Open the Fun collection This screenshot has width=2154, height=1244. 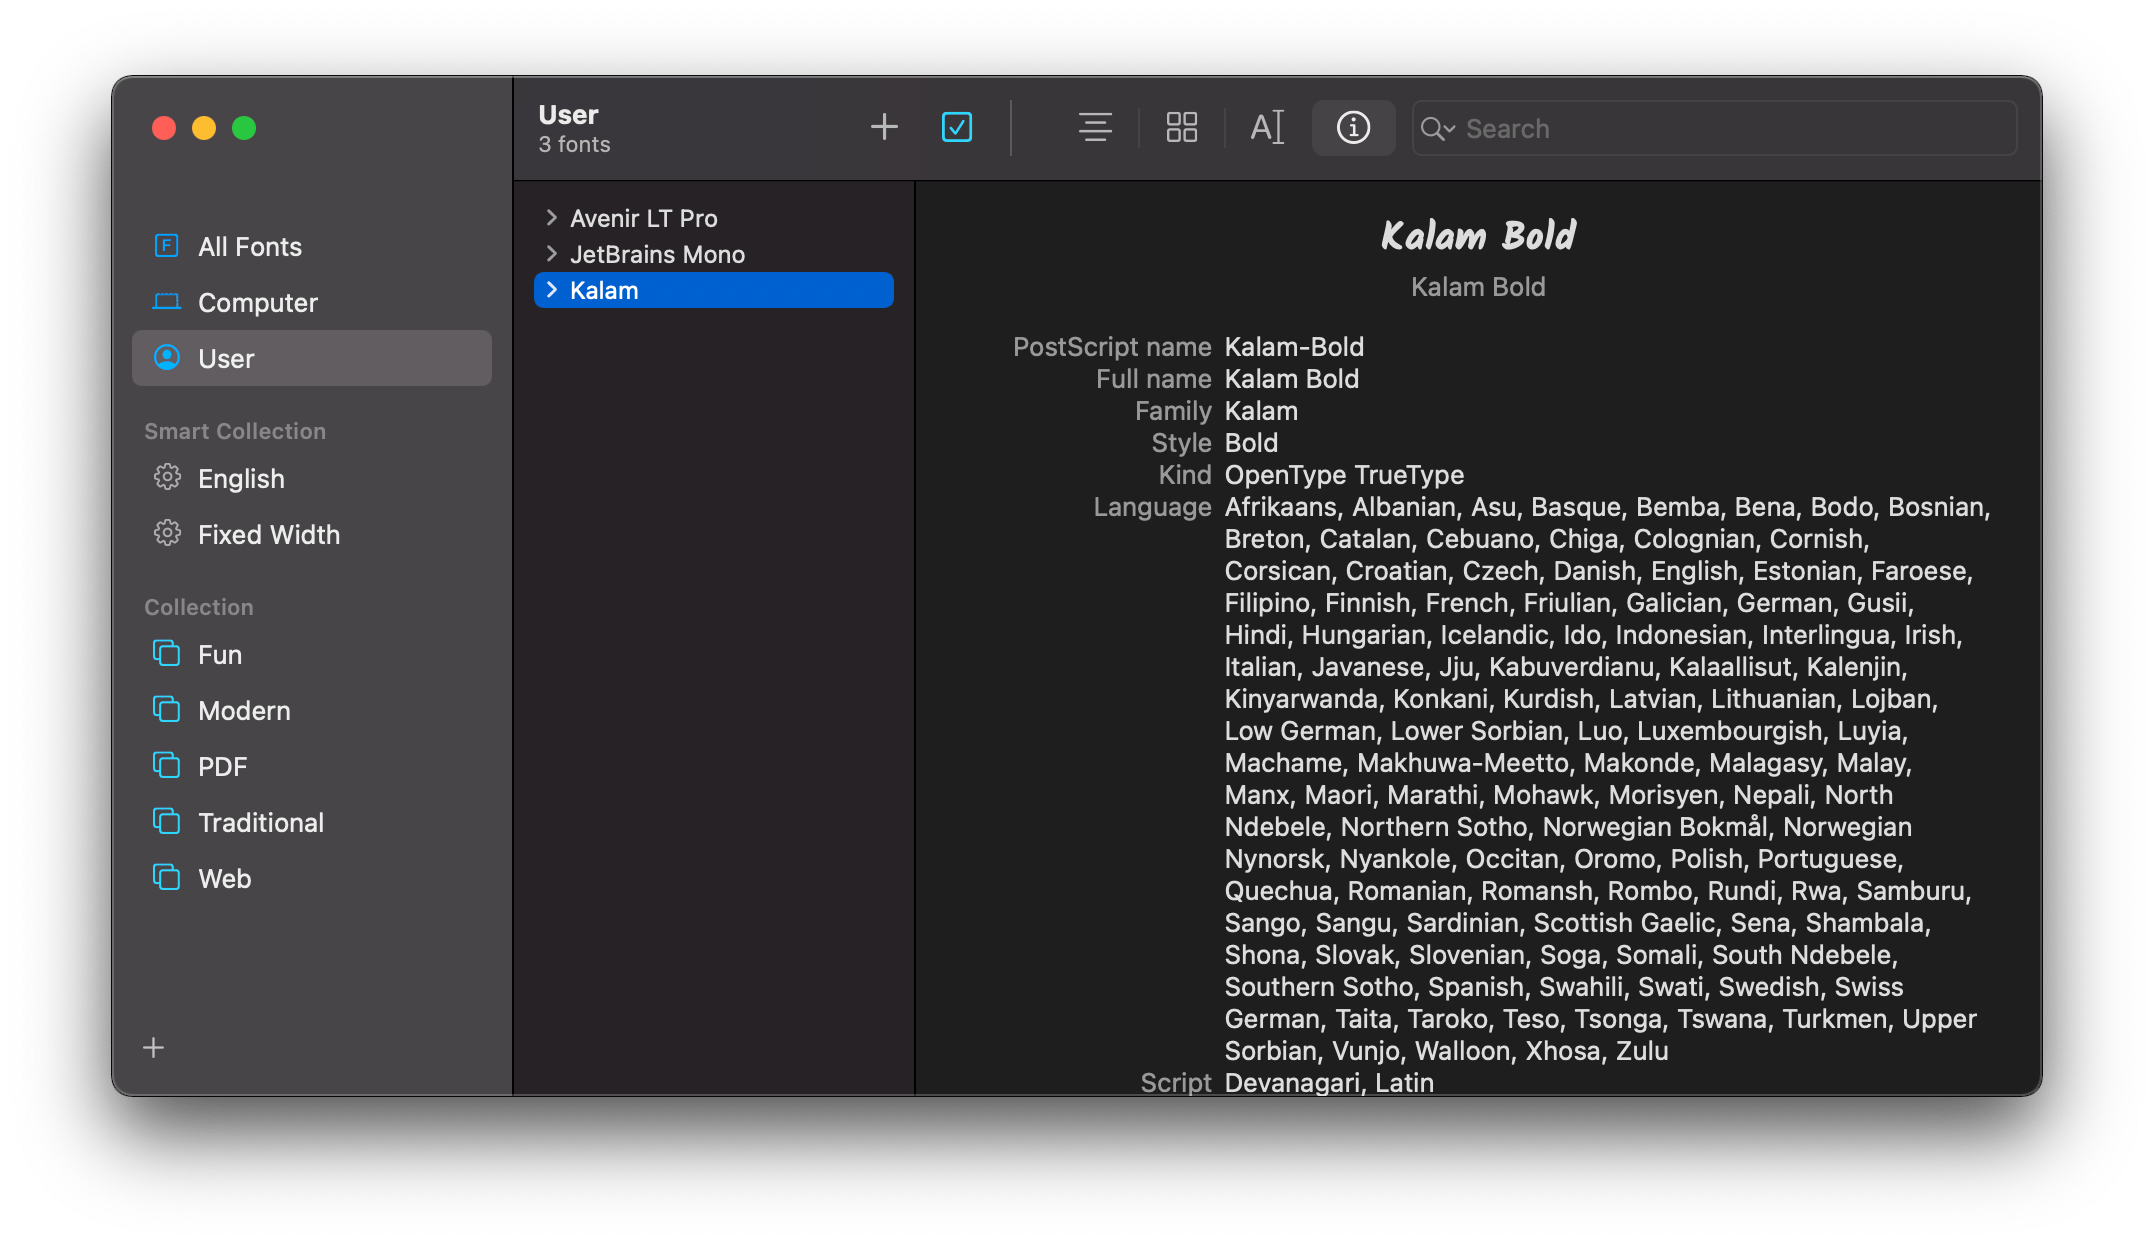click(220, 654)
